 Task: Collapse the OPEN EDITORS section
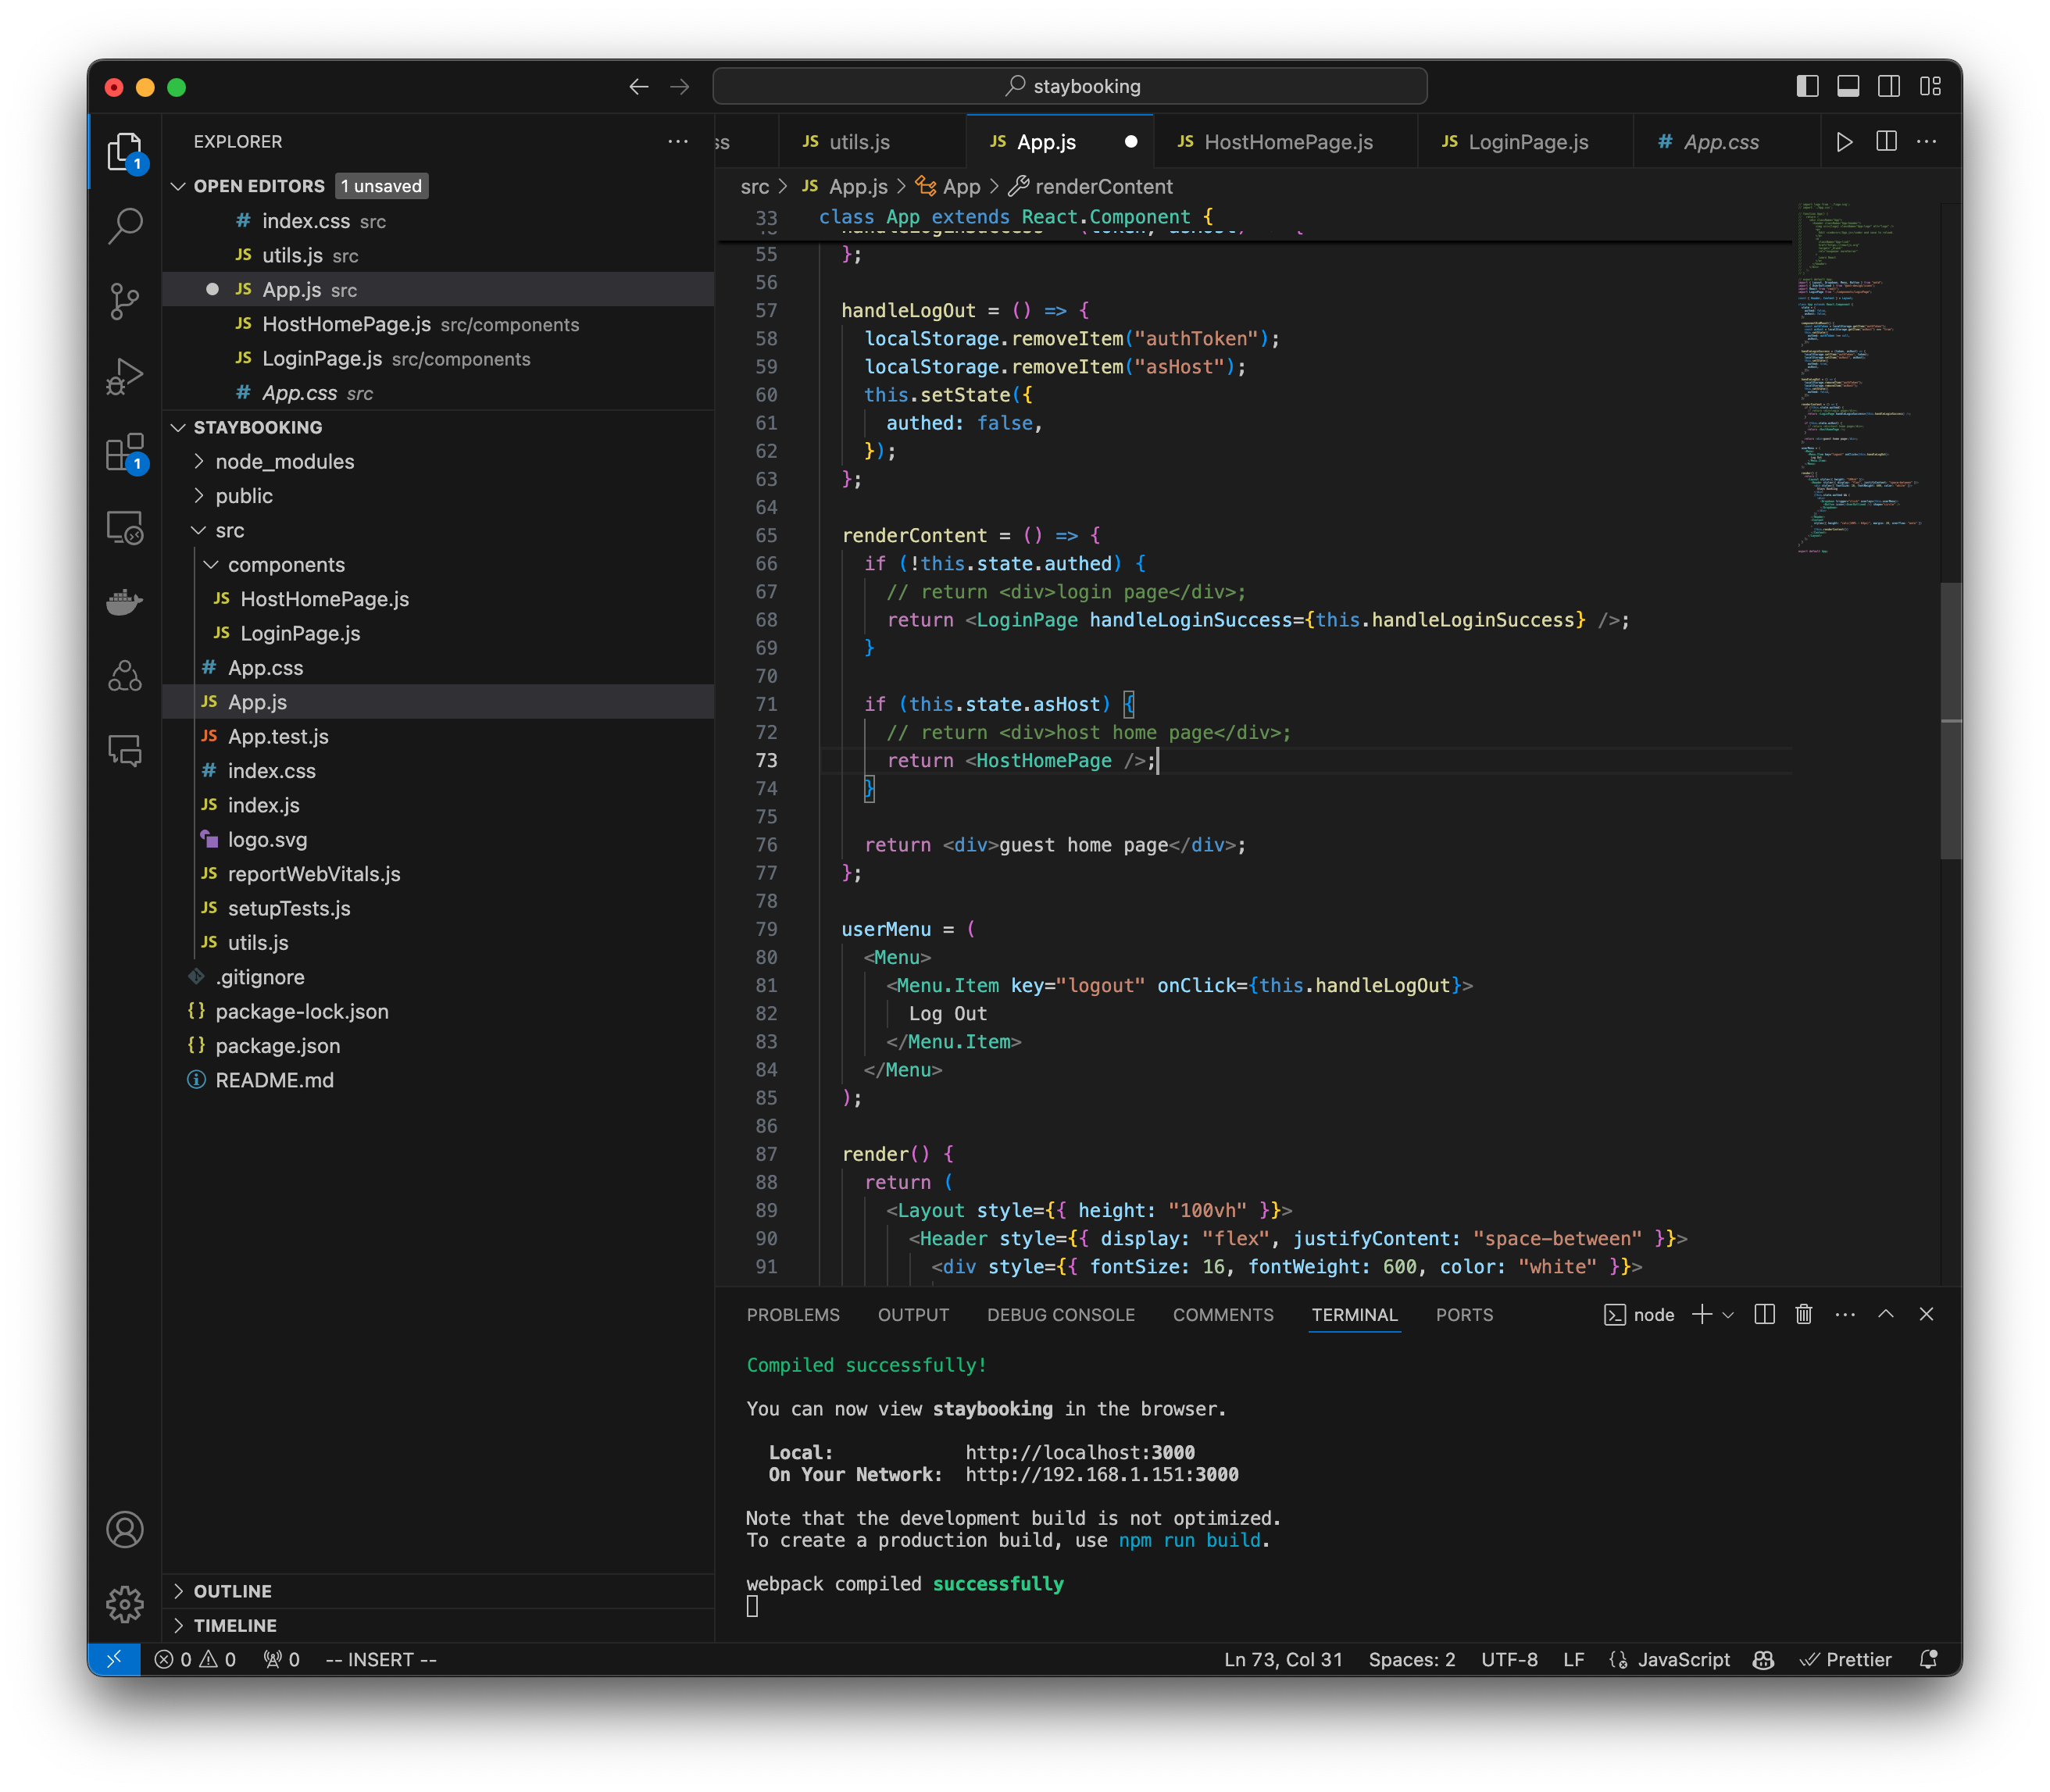pyautogui.click(x=178, y=185)
